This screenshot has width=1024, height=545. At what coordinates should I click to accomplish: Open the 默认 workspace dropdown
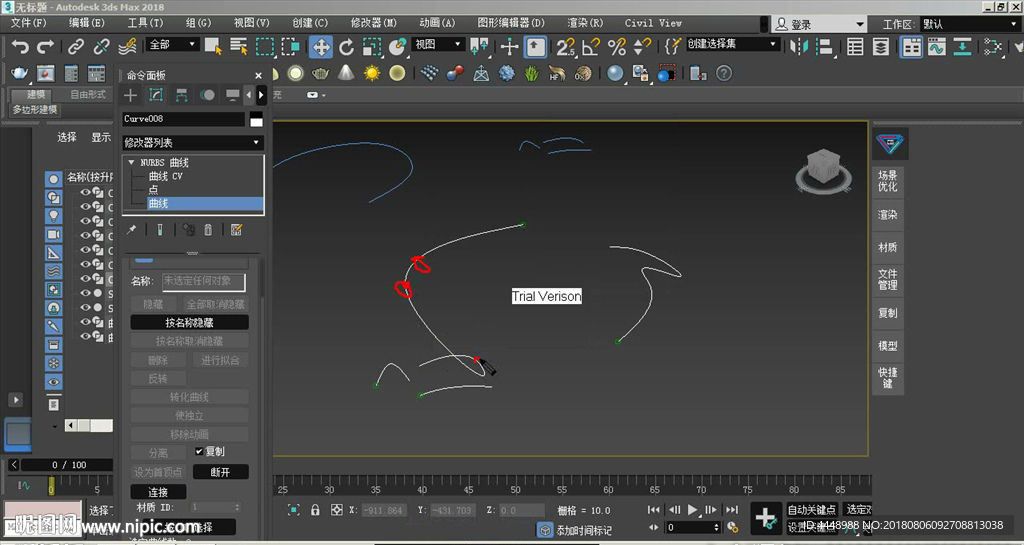pos(969,24)
